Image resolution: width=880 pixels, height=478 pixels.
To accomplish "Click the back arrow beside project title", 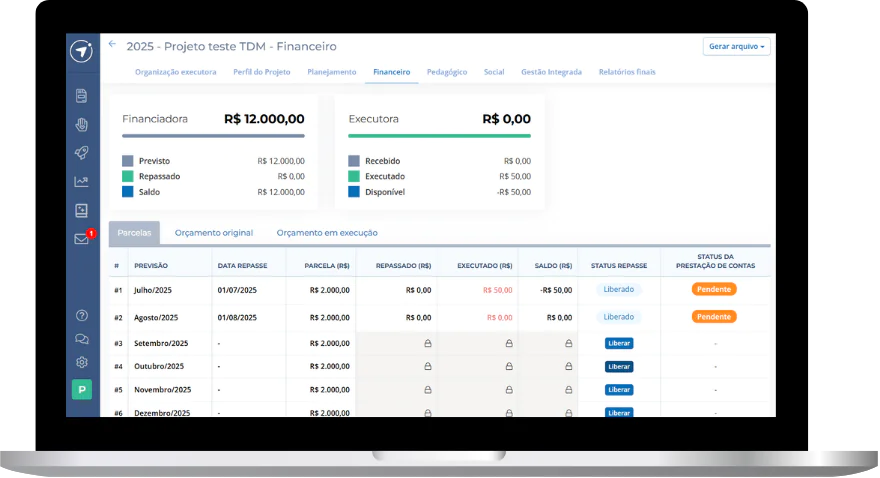I will 112,44.
